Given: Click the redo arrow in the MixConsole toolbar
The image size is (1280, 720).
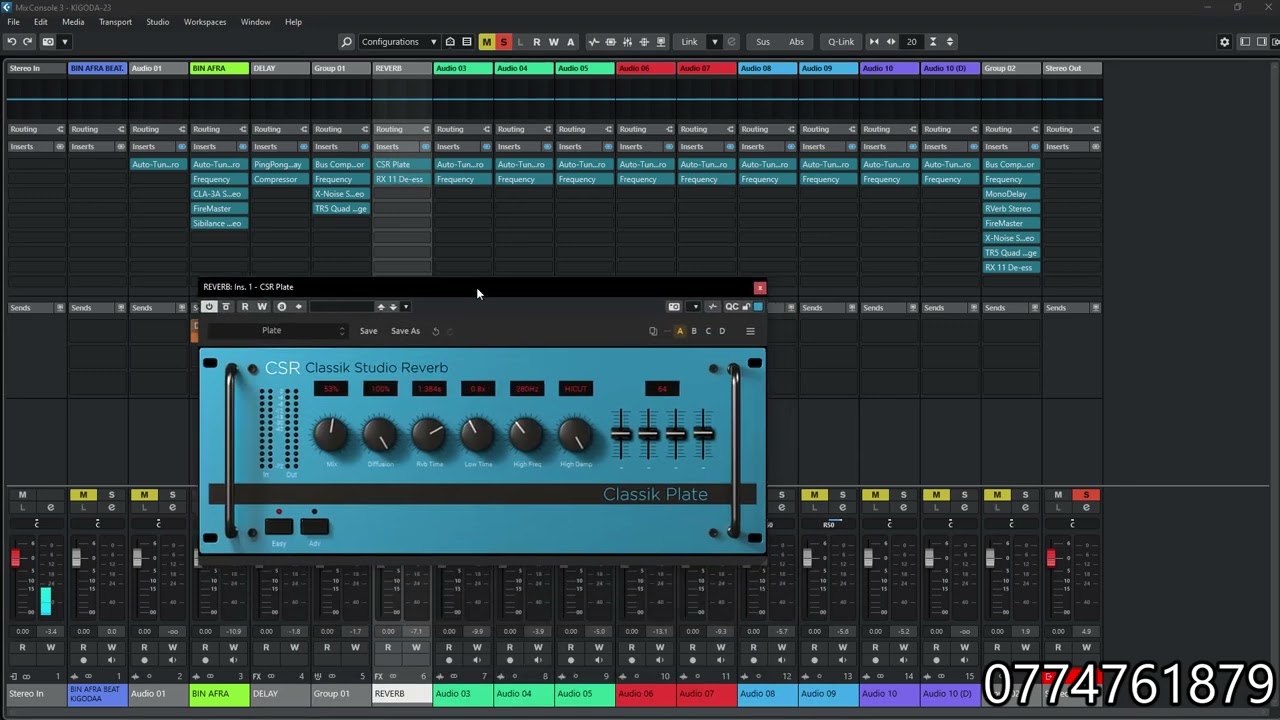Looking at the screenshot, I should (28, 42).
